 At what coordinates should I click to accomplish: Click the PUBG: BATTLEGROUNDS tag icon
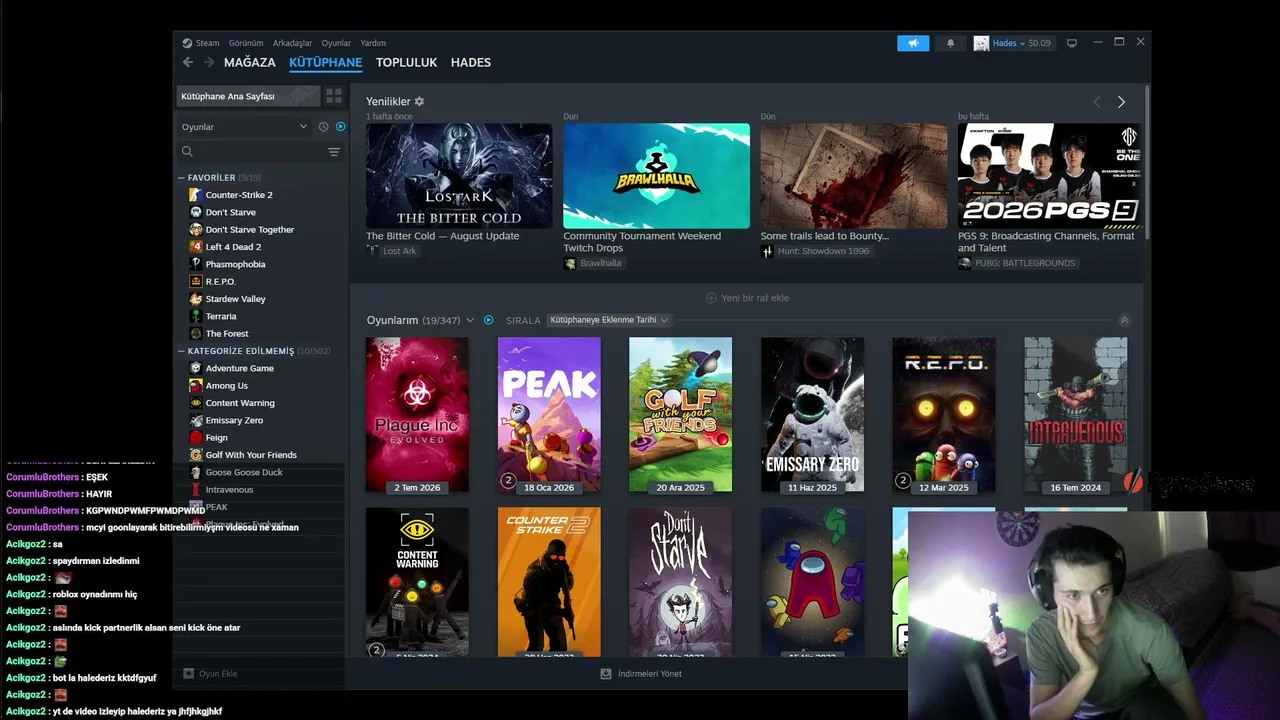pos(964,263)
